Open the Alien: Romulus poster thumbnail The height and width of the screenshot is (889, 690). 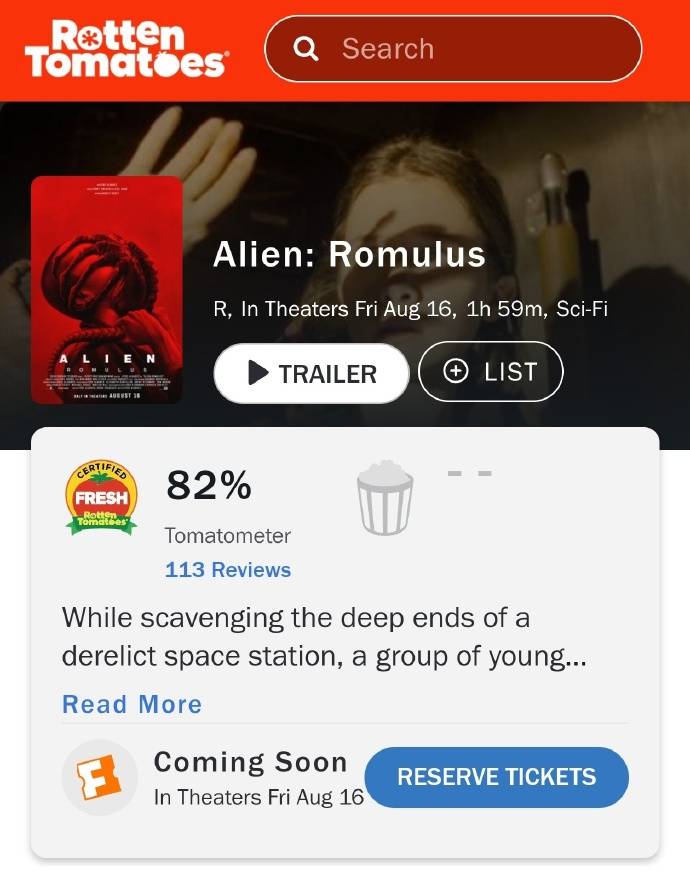click(x=107, y=290)
